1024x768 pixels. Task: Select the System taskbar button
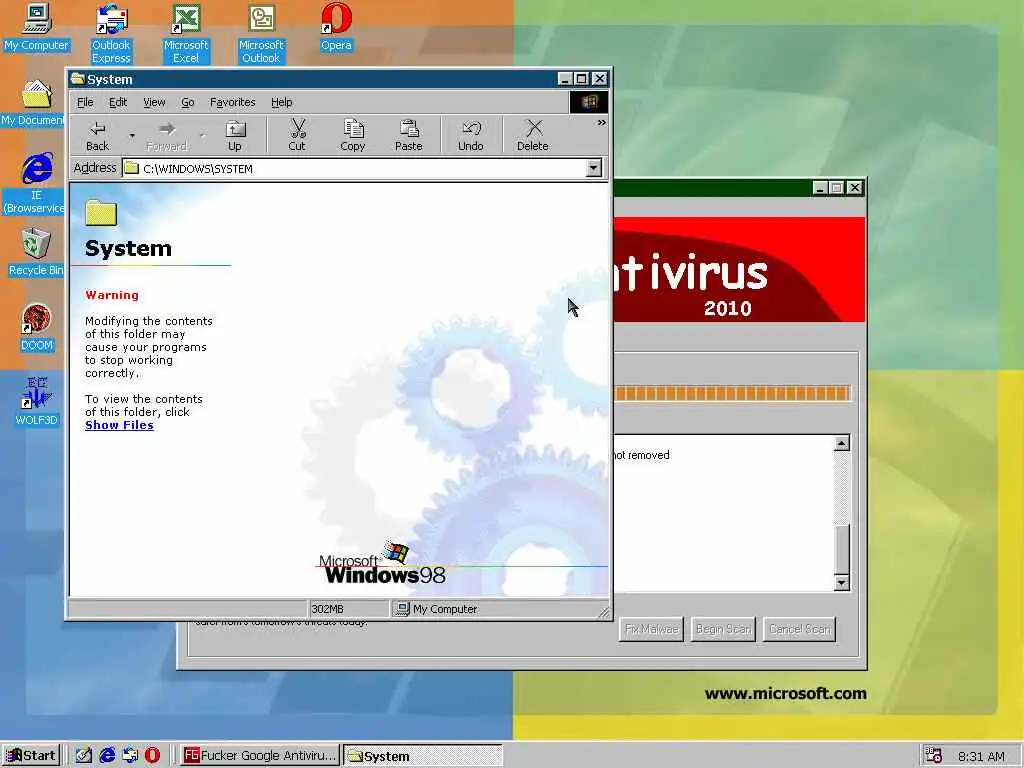pos(423,756)
